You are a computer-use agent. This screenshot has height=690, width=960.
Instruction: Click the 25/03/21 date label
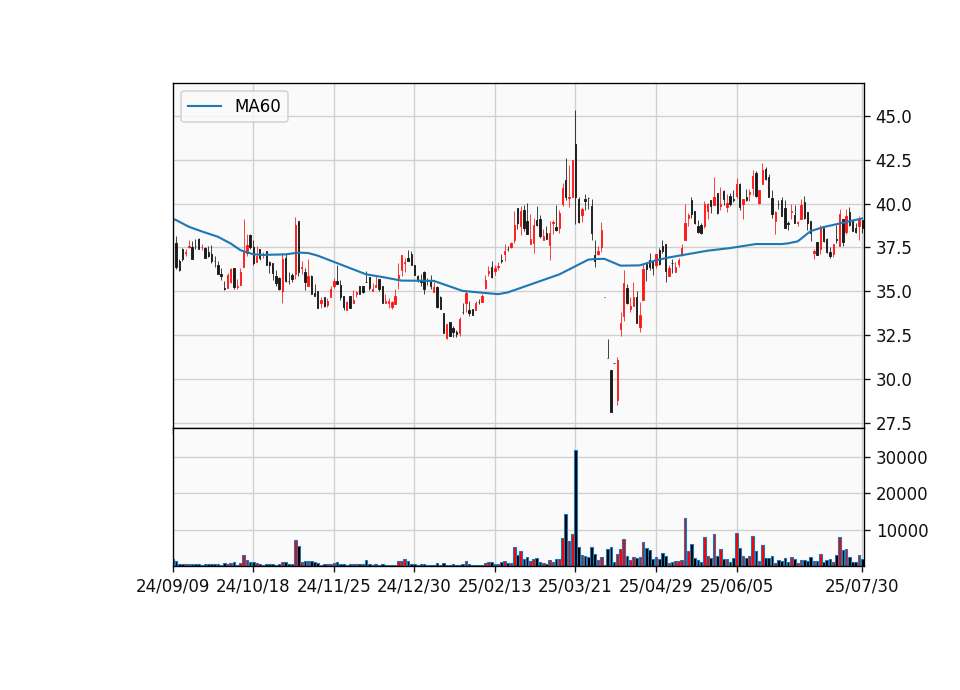[x=575, y=586]
